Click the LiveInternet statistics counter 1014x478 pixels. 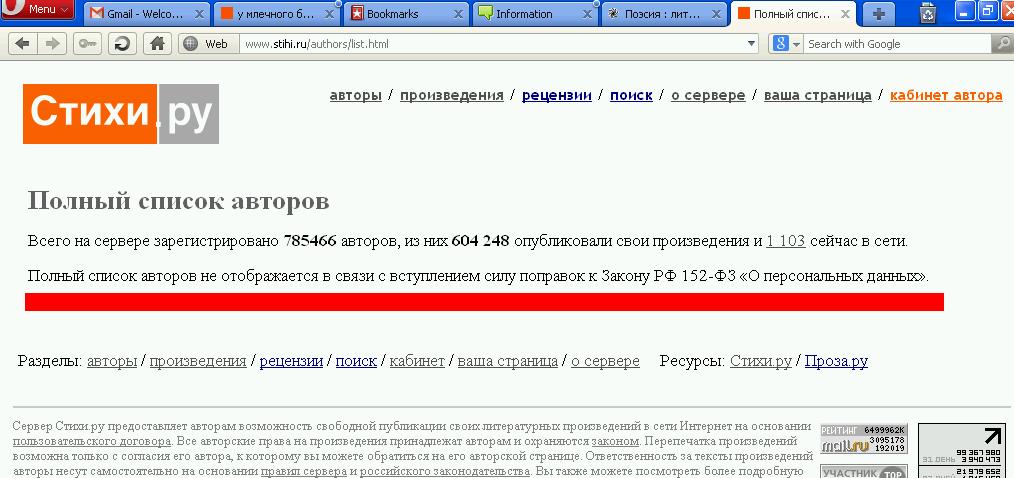click(962, 451)
